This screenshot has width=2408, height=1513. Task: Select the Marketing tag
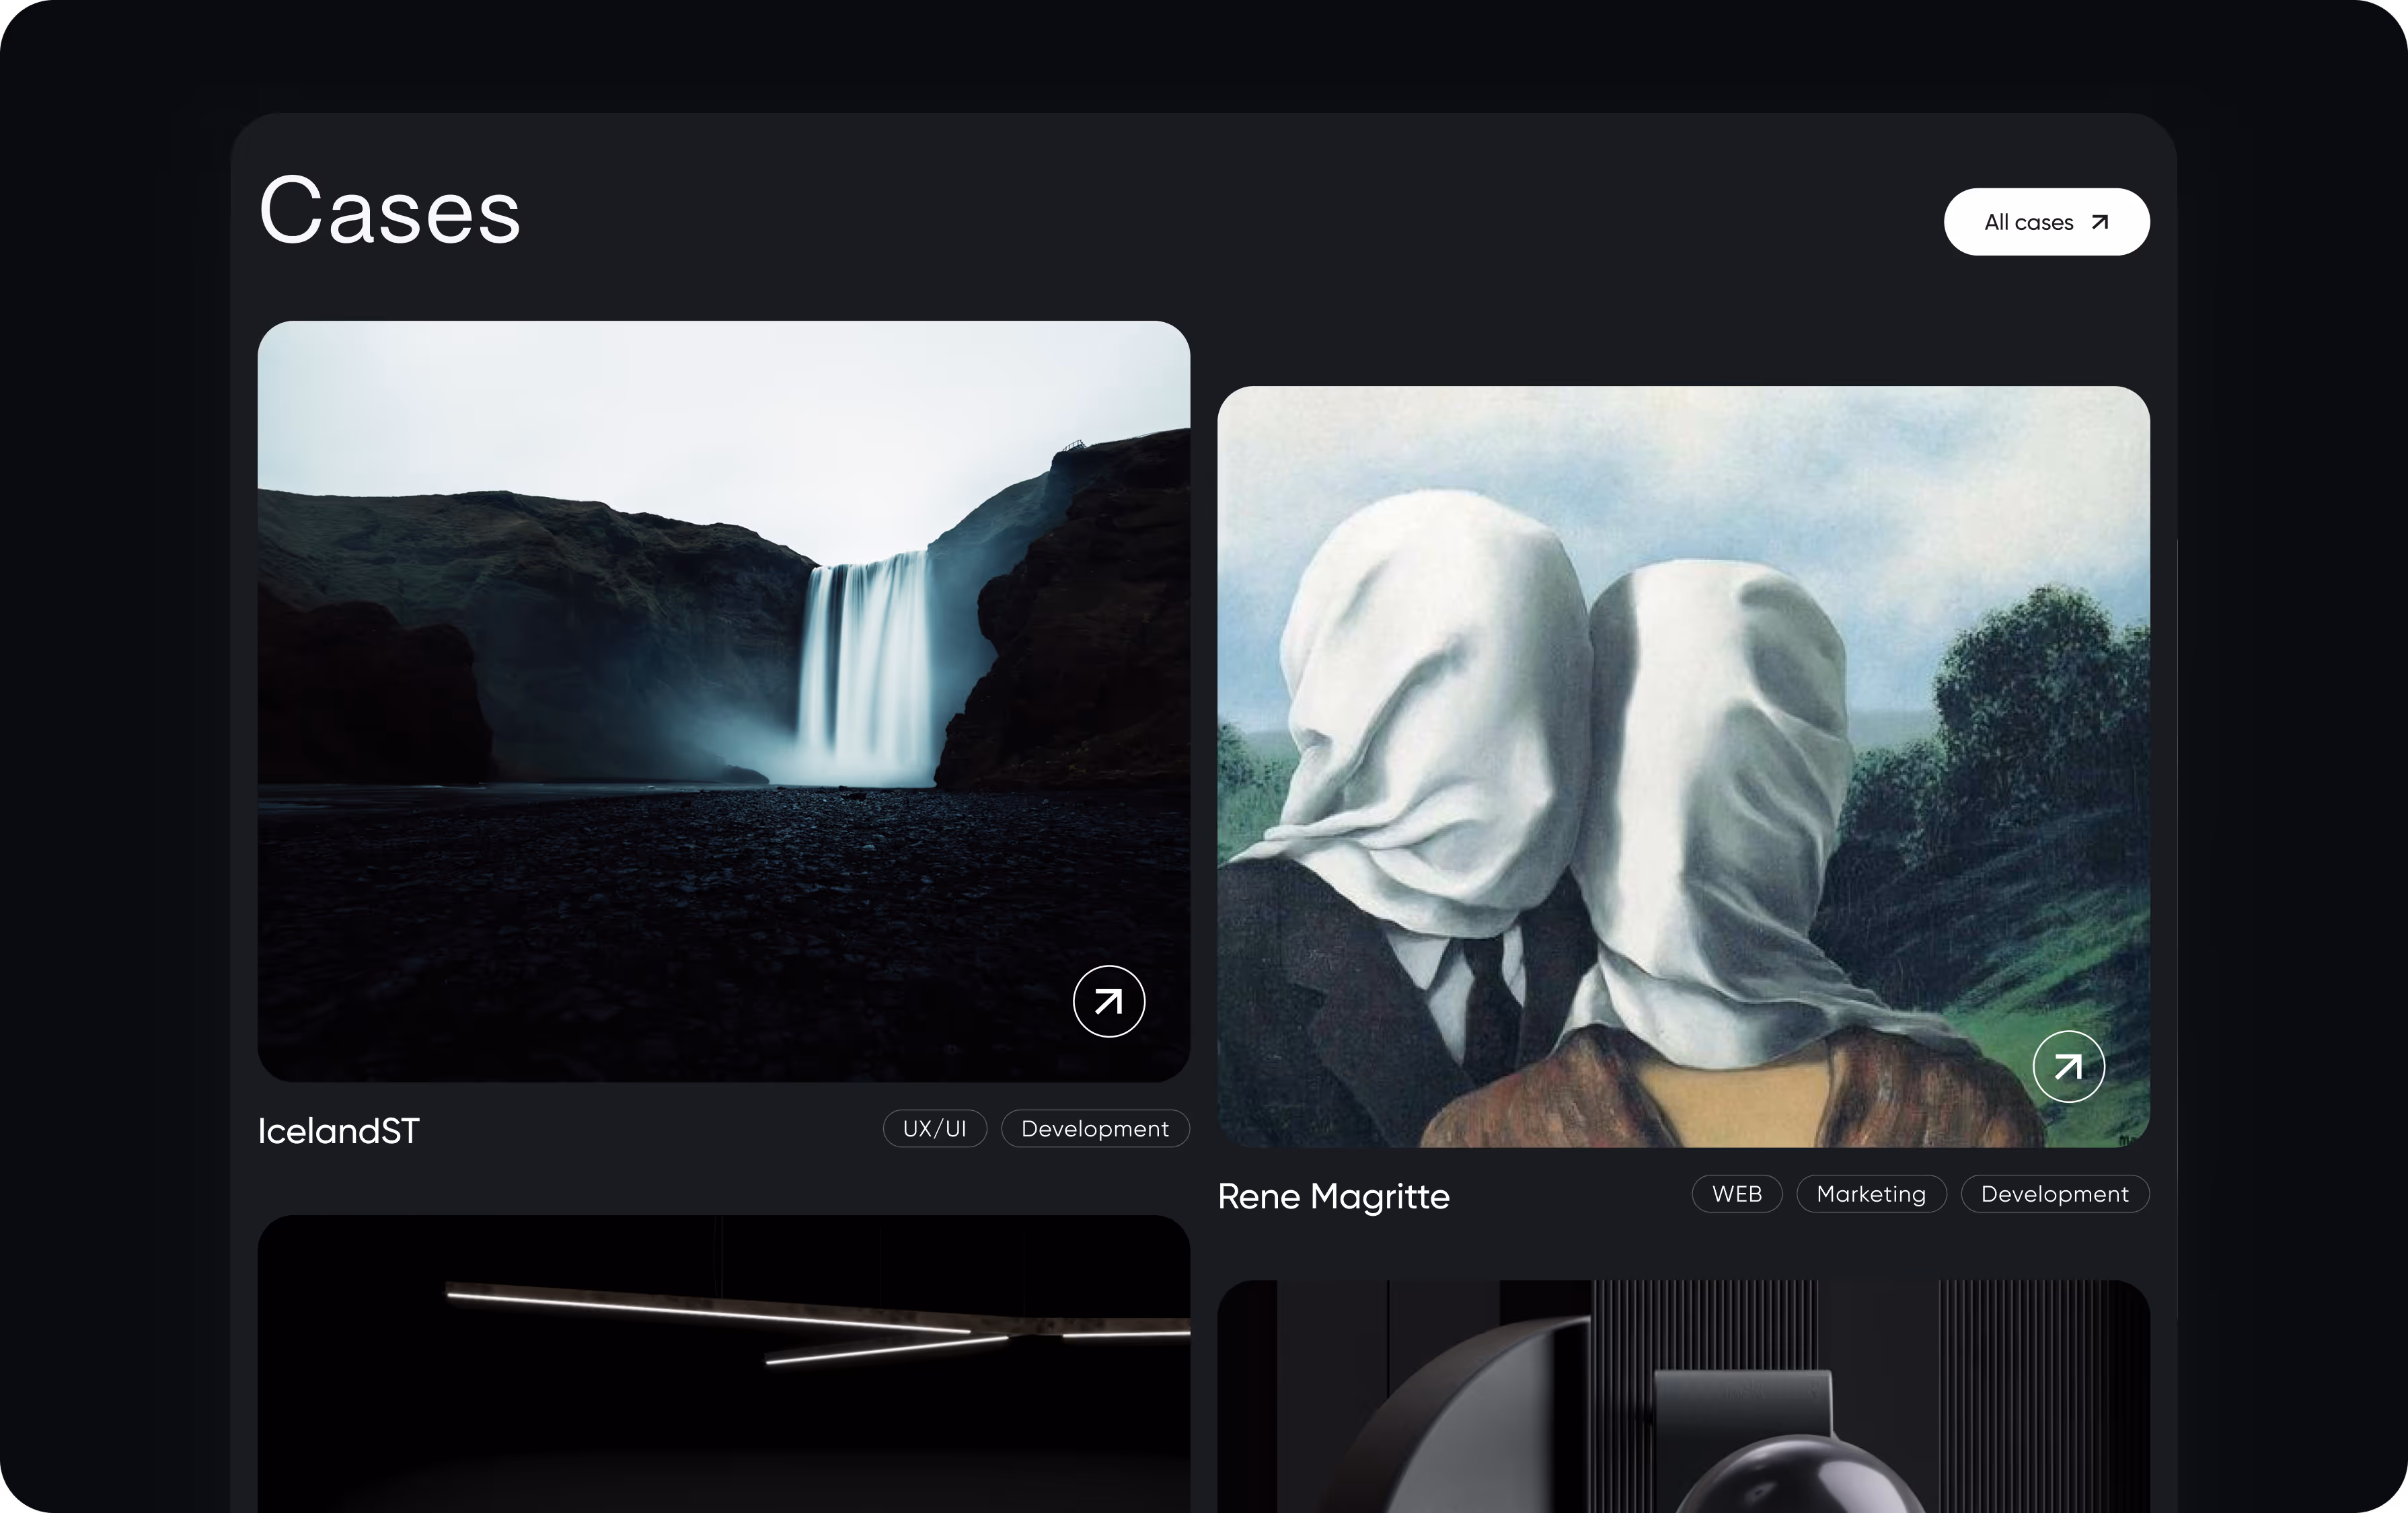click(1871, 1194)
